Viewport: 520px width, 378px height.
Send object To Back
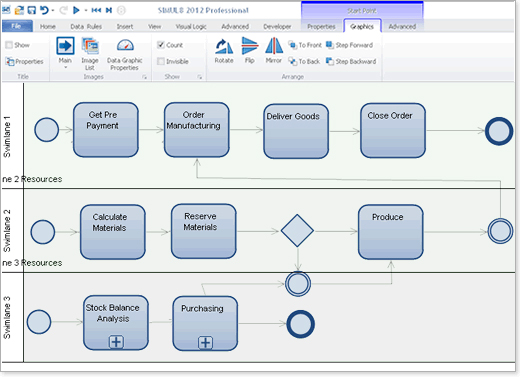[x=304, y=61]
